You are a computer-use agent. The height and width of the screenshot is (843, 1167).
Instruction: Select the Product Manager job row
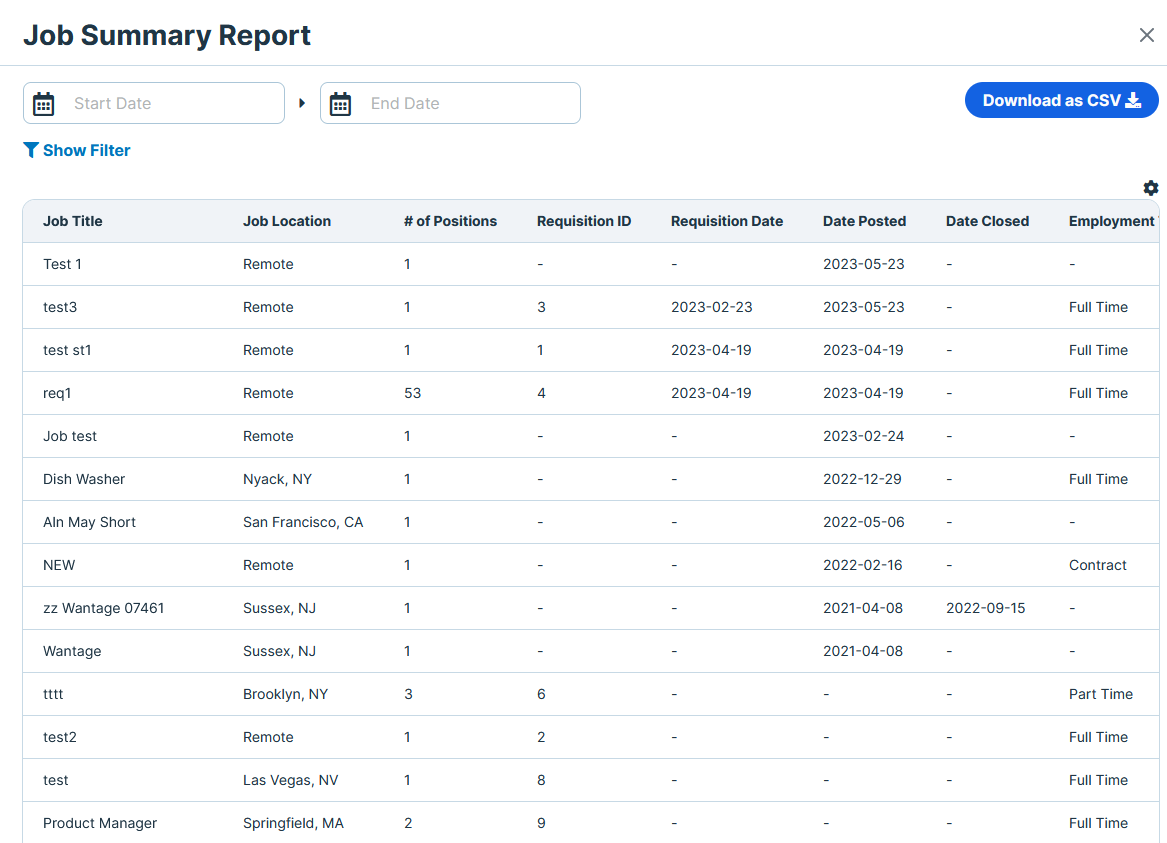[100, 823]
